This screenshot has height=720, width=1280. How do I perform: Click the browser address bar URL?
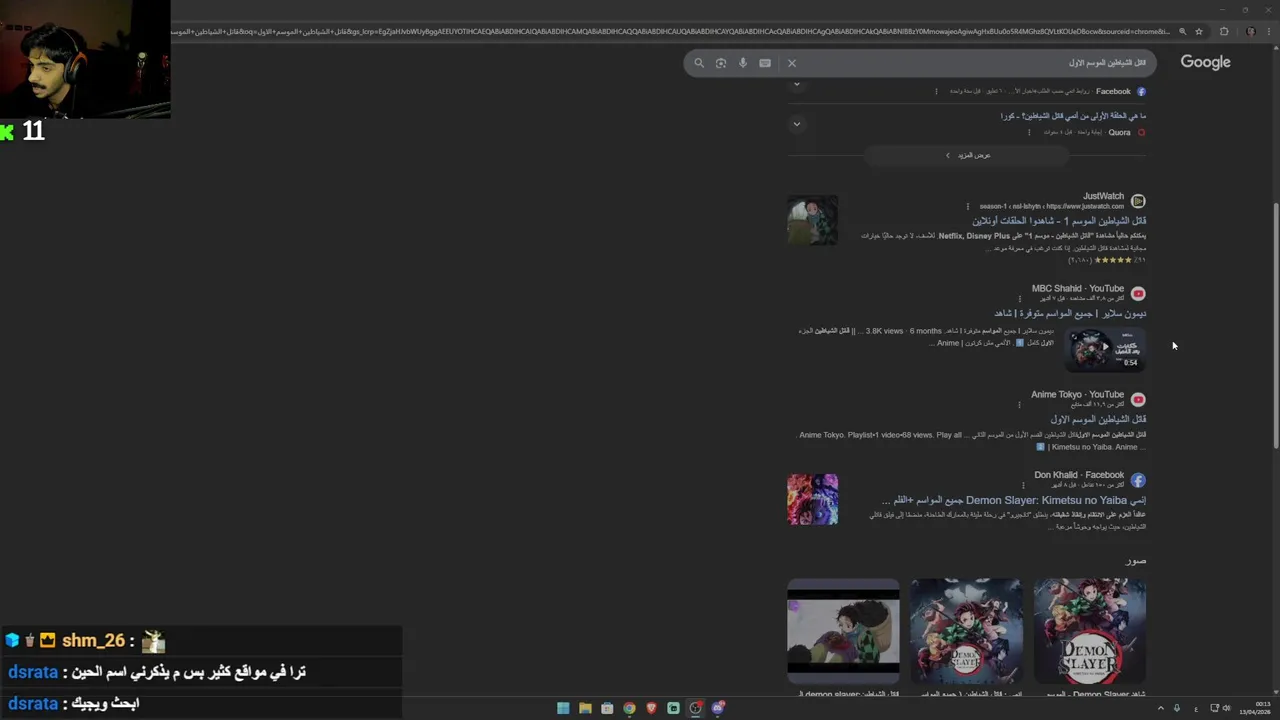(670, 32)
